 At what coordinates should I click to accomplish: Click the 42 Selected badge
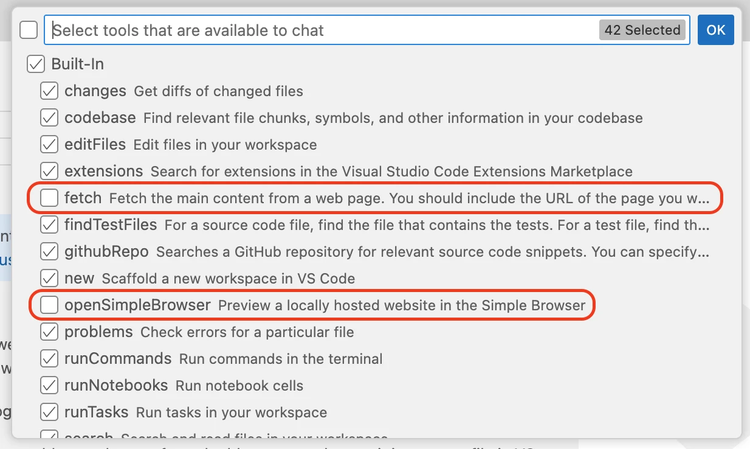[x=642, y=30]
